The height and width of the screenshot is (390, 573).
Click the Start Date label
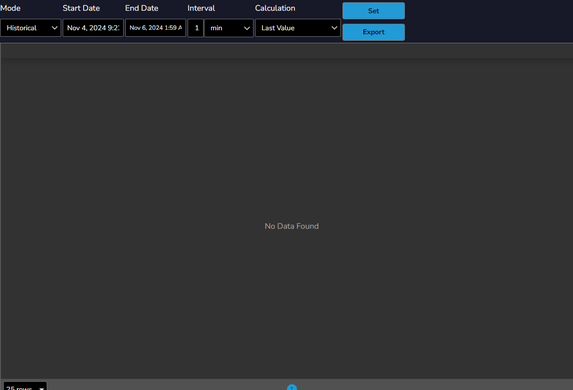click(81, 8)
